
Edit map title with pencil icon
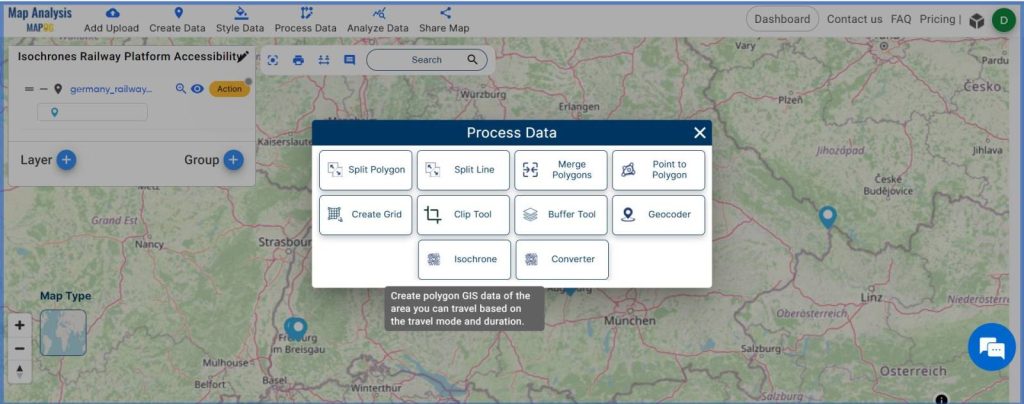[244, 57]
